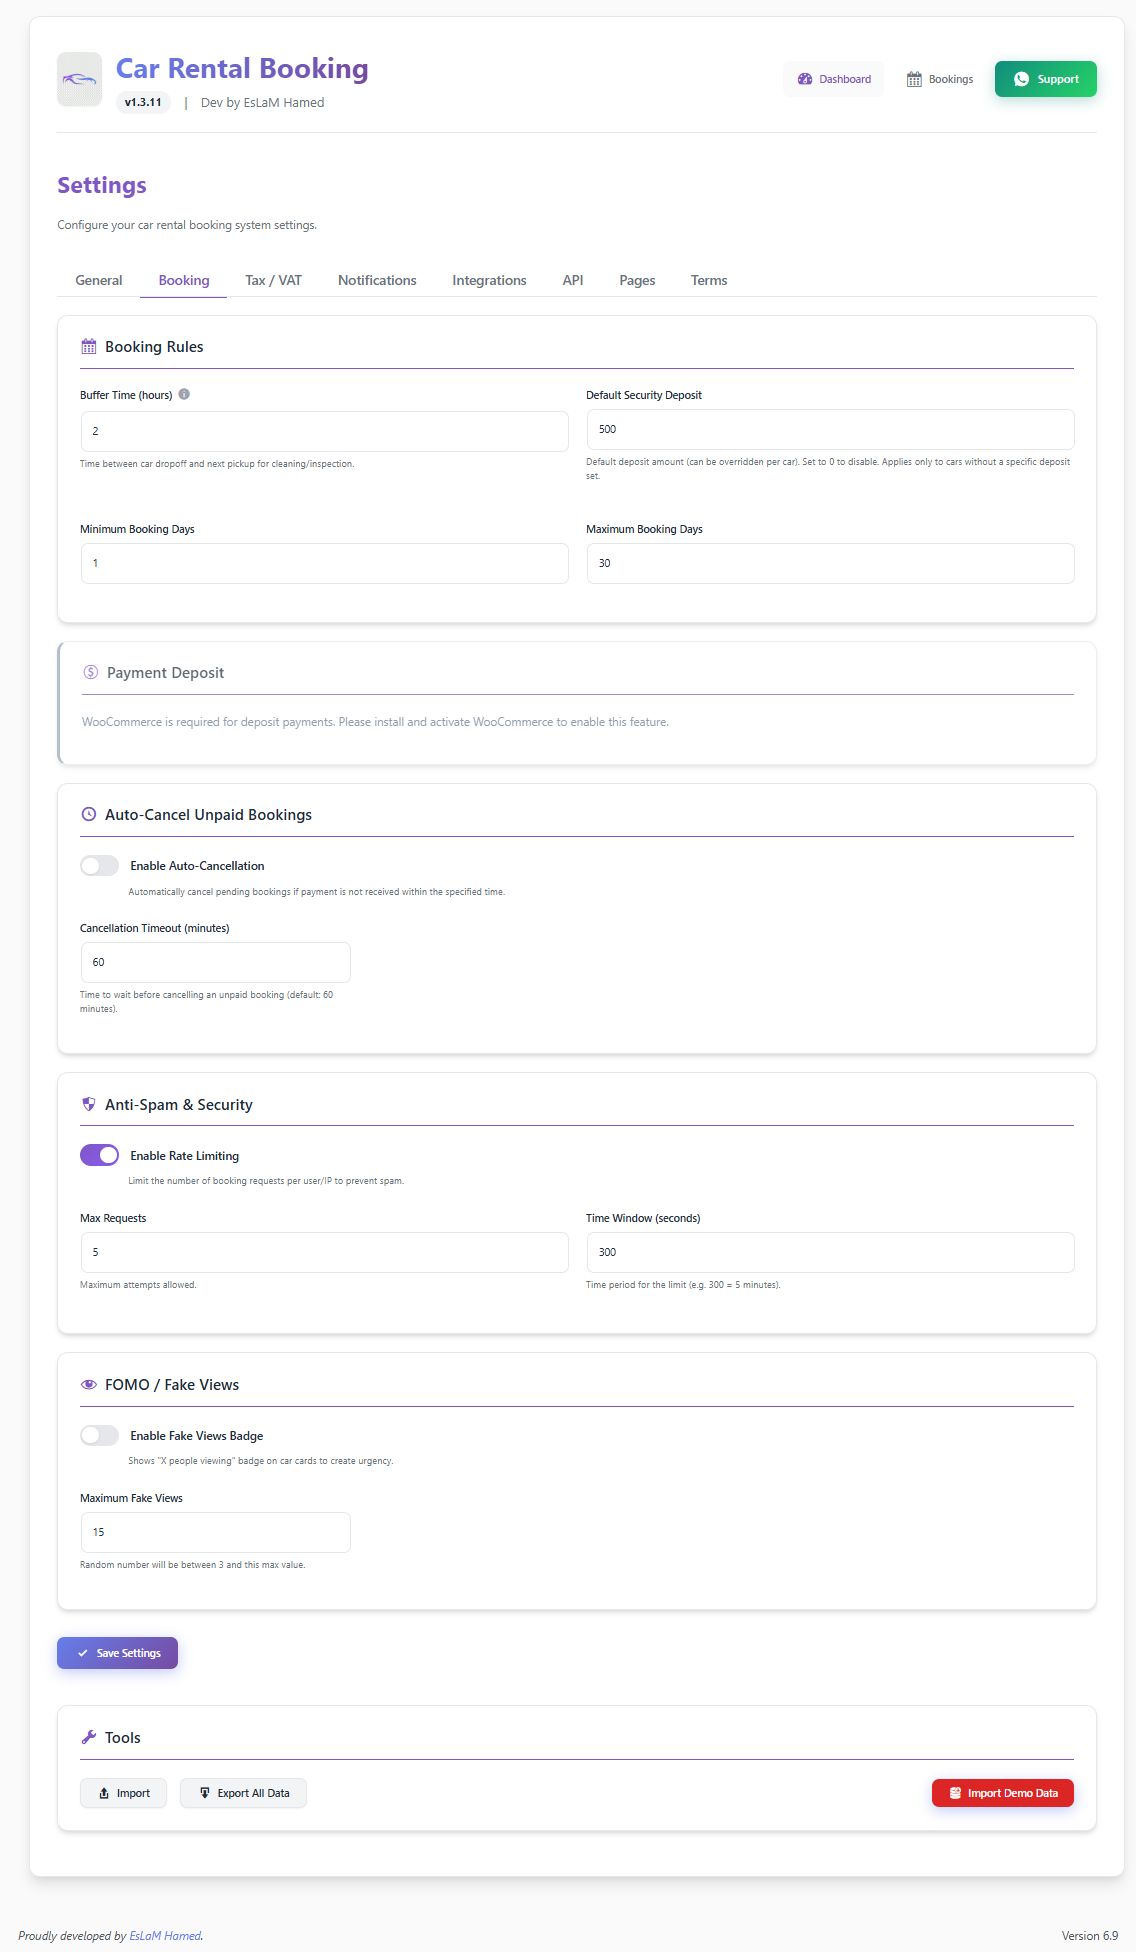The image size is (1136, 1952).
Task: Click the Export All Data button
Action: click(x=243, y=1793)
